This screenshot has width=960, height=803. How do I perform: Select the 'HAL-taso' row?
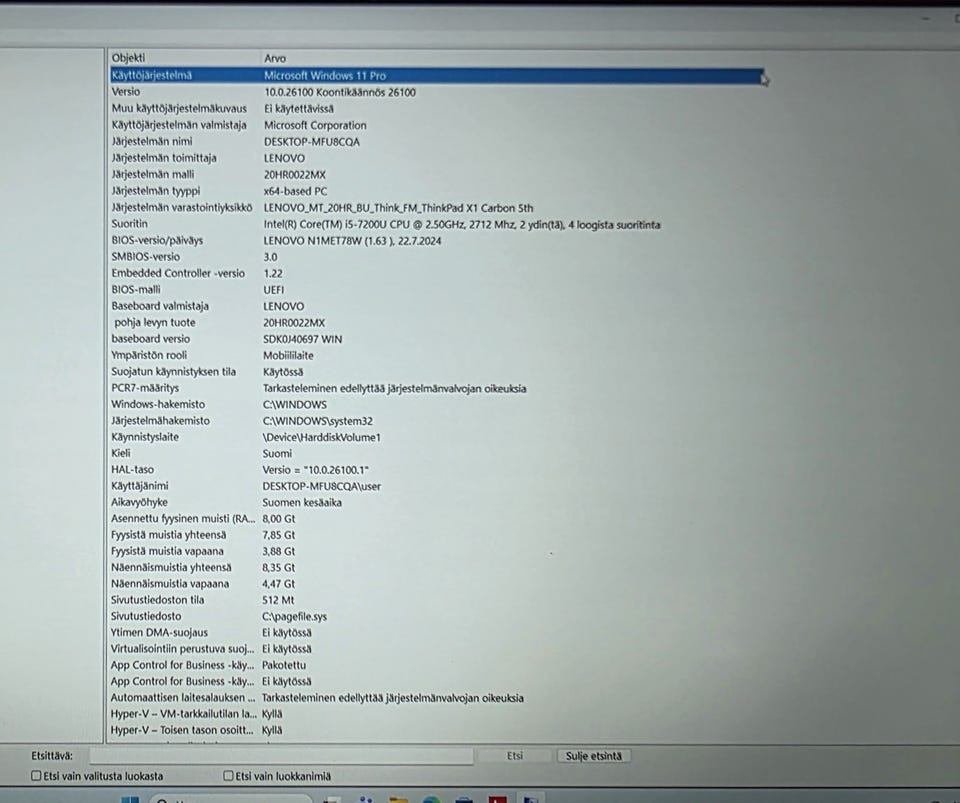(x=132, y=469)
